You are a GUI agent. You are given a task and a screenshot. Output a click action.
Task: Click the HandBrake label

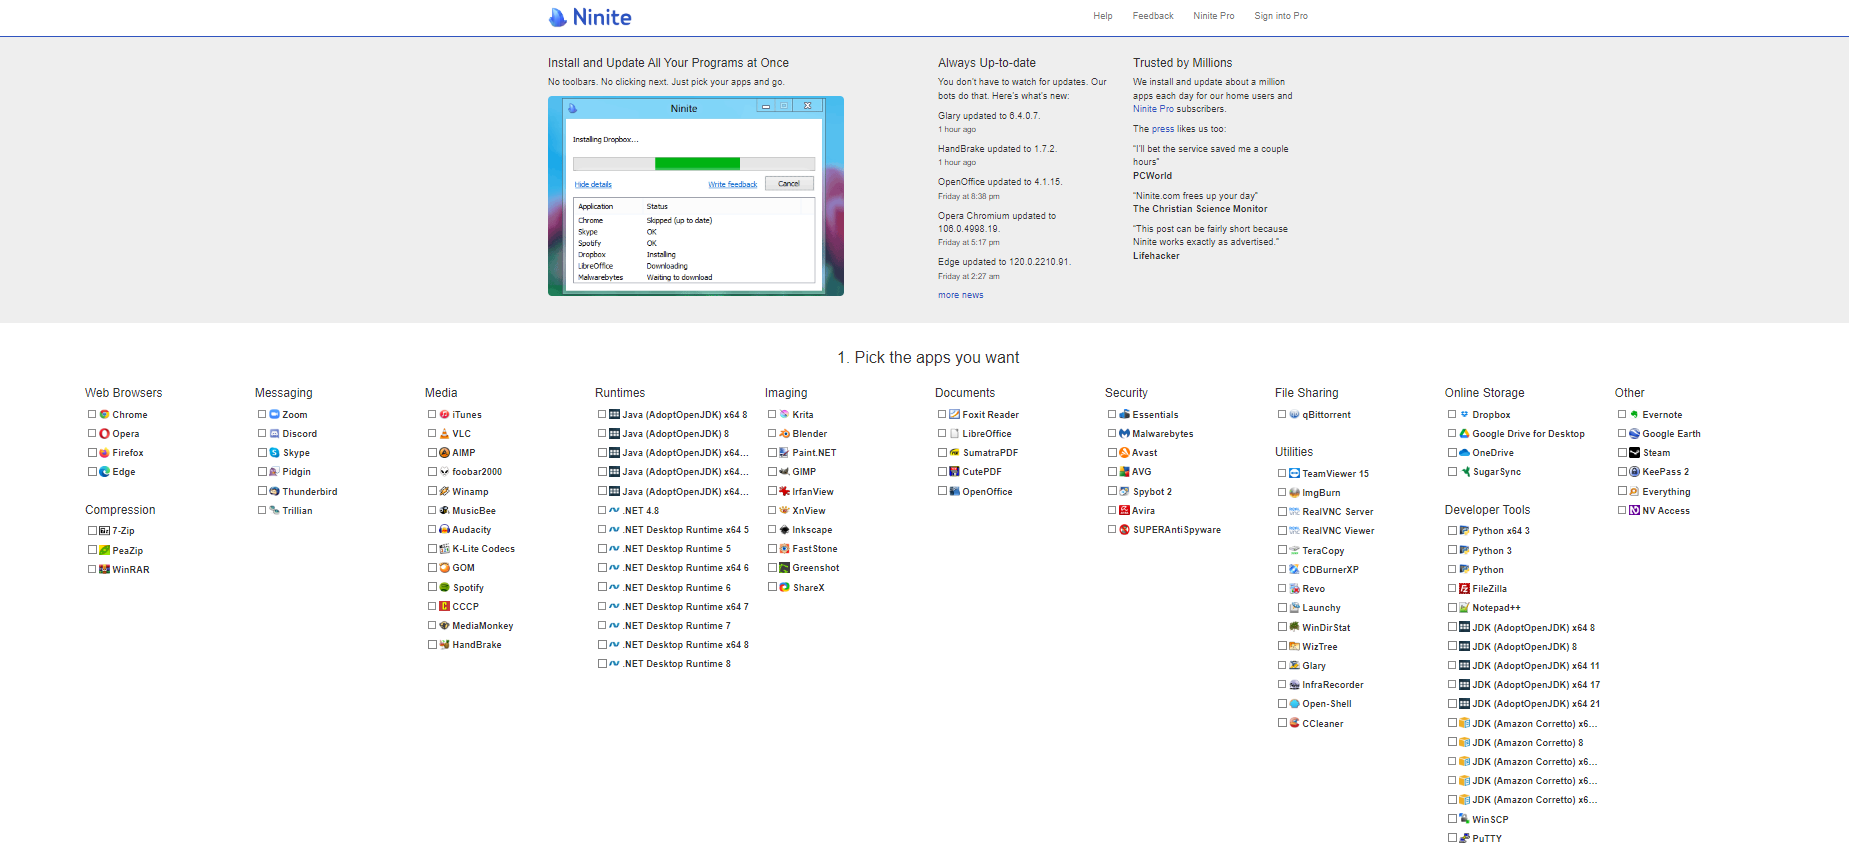pos(477,645)
